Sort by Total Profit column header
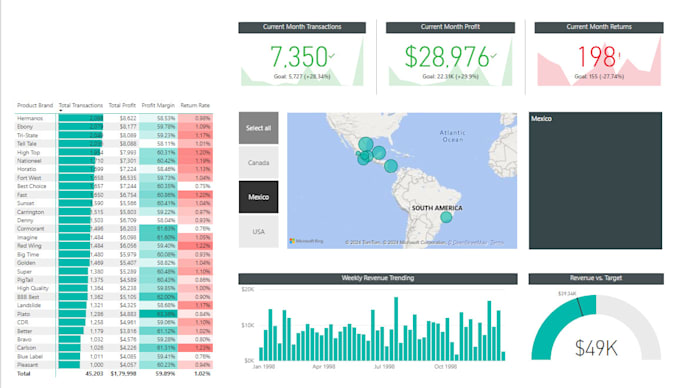The height and width of the screenshot is (388, 680). [122, 105]
